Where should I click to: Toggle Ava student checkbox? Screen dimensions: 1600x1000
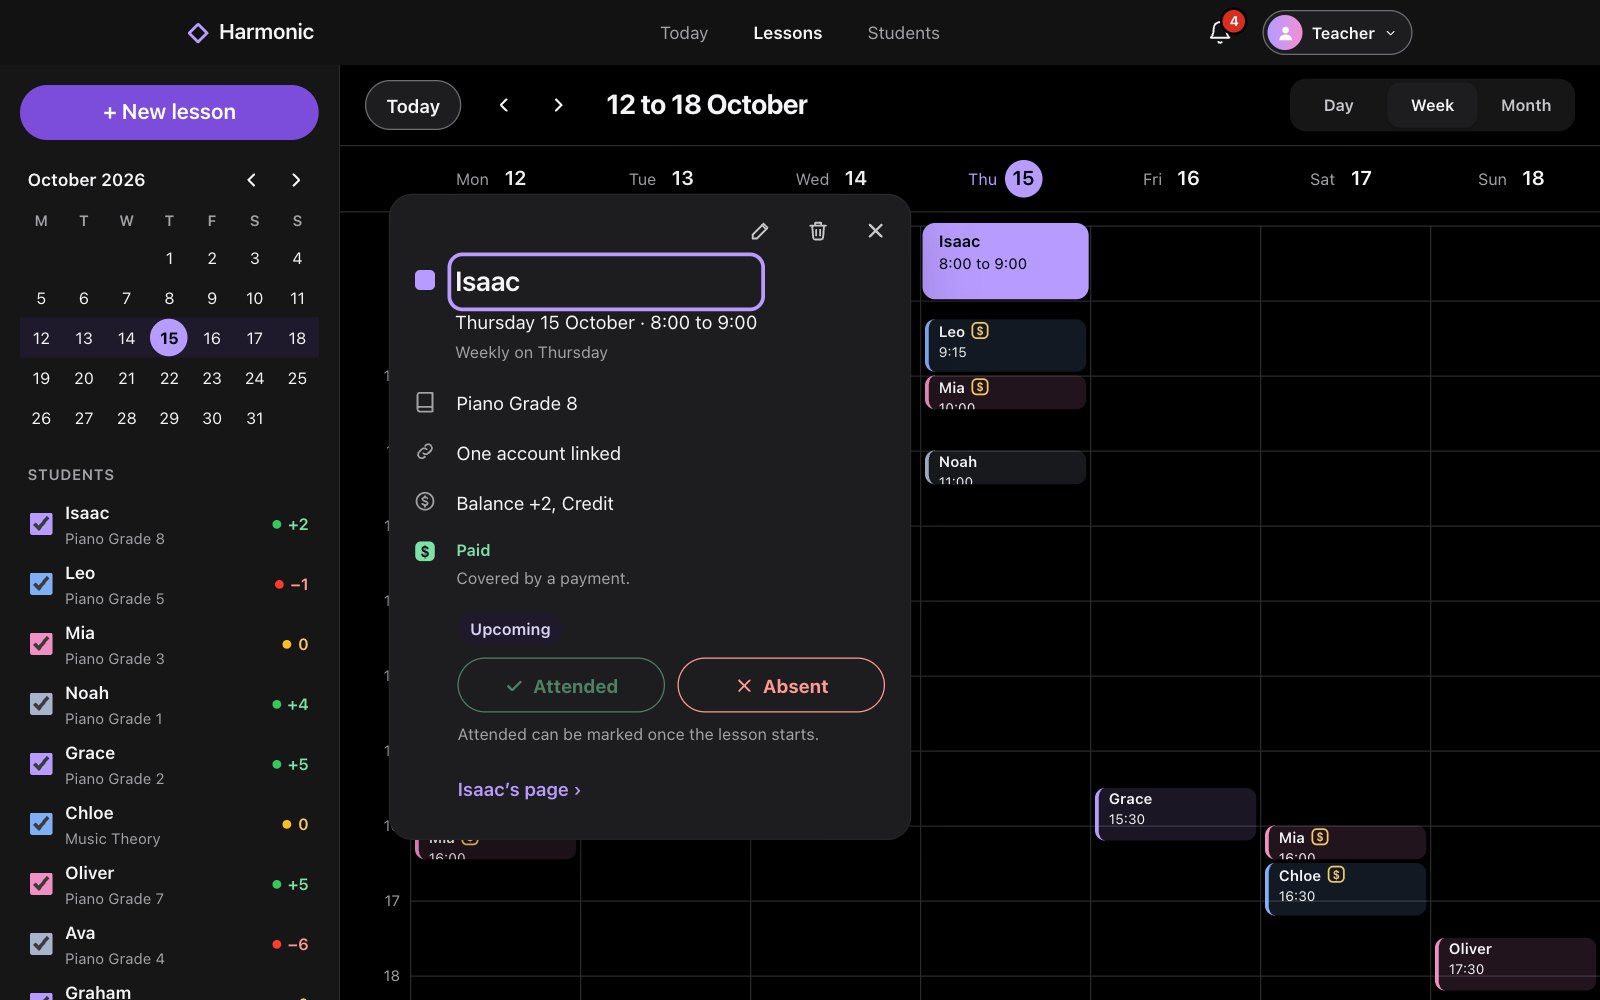(x=41, y=943)
